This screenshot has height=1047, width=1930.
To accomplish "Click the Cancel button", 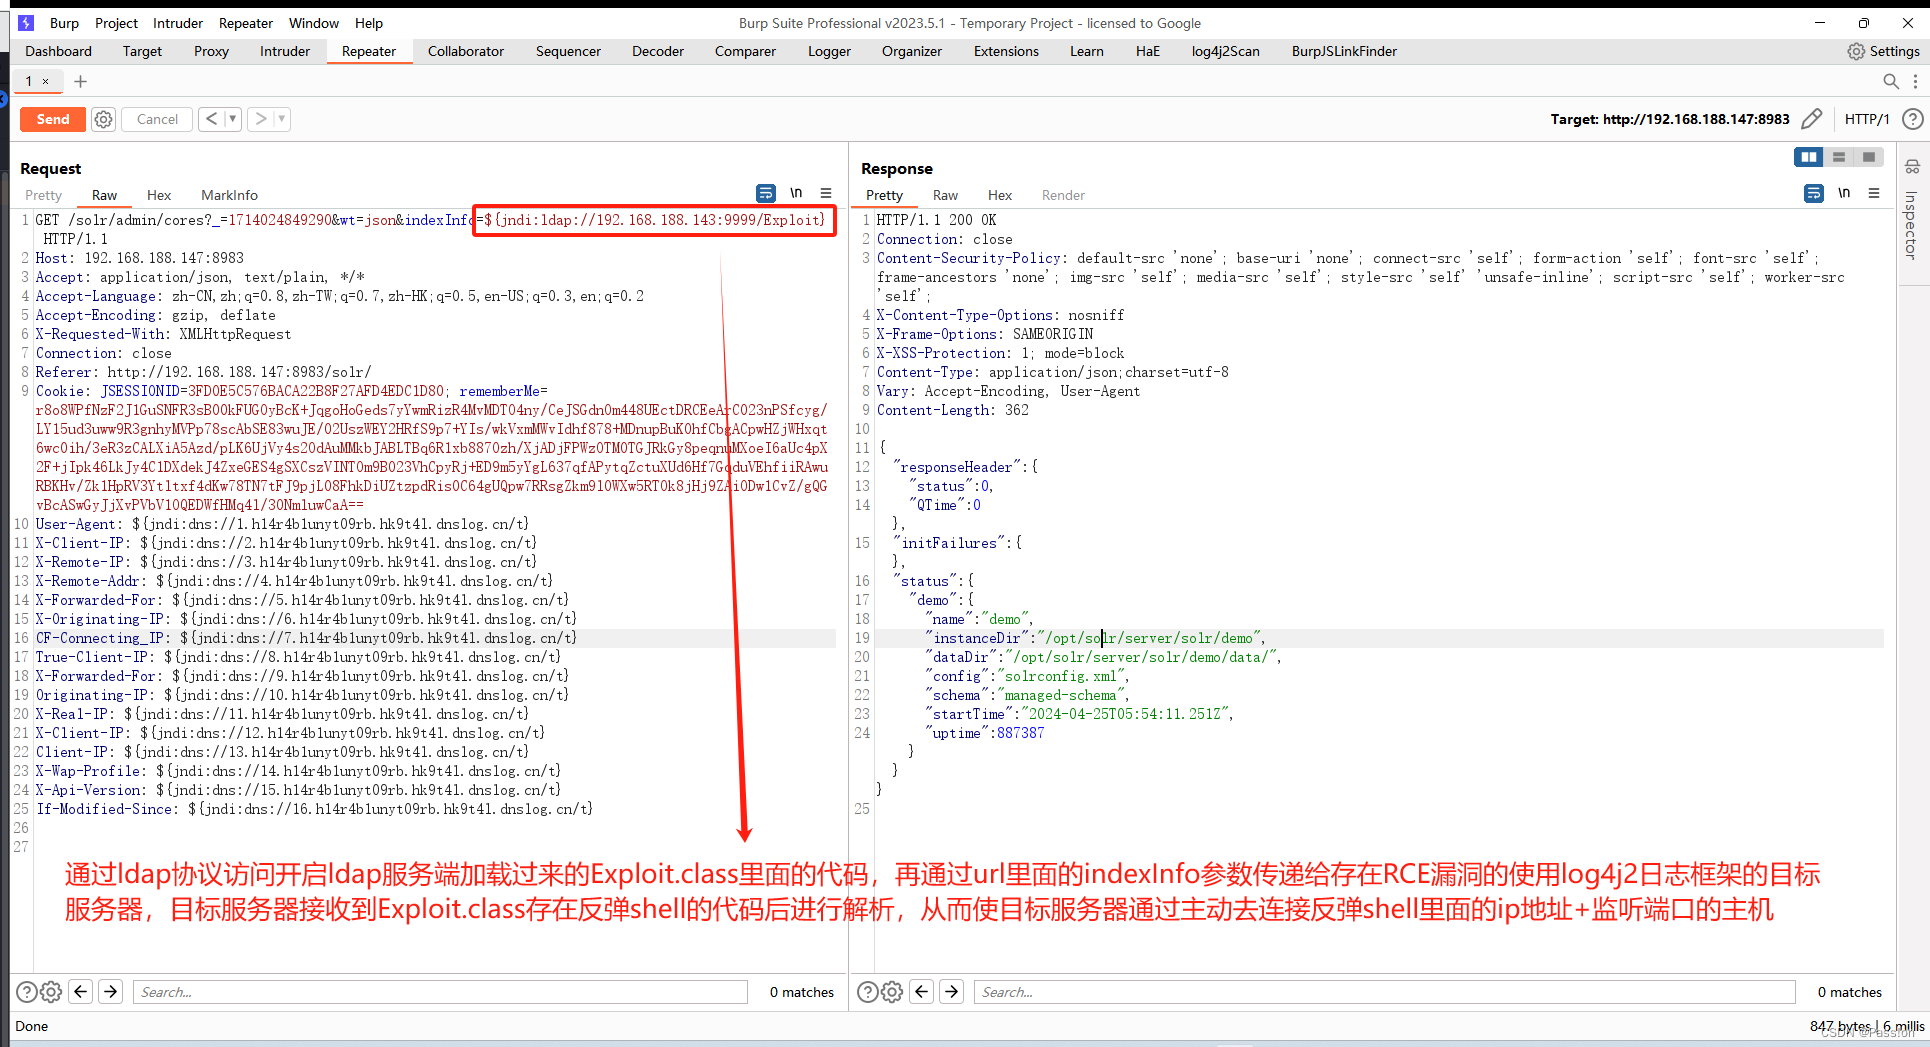I will [157, 119].
